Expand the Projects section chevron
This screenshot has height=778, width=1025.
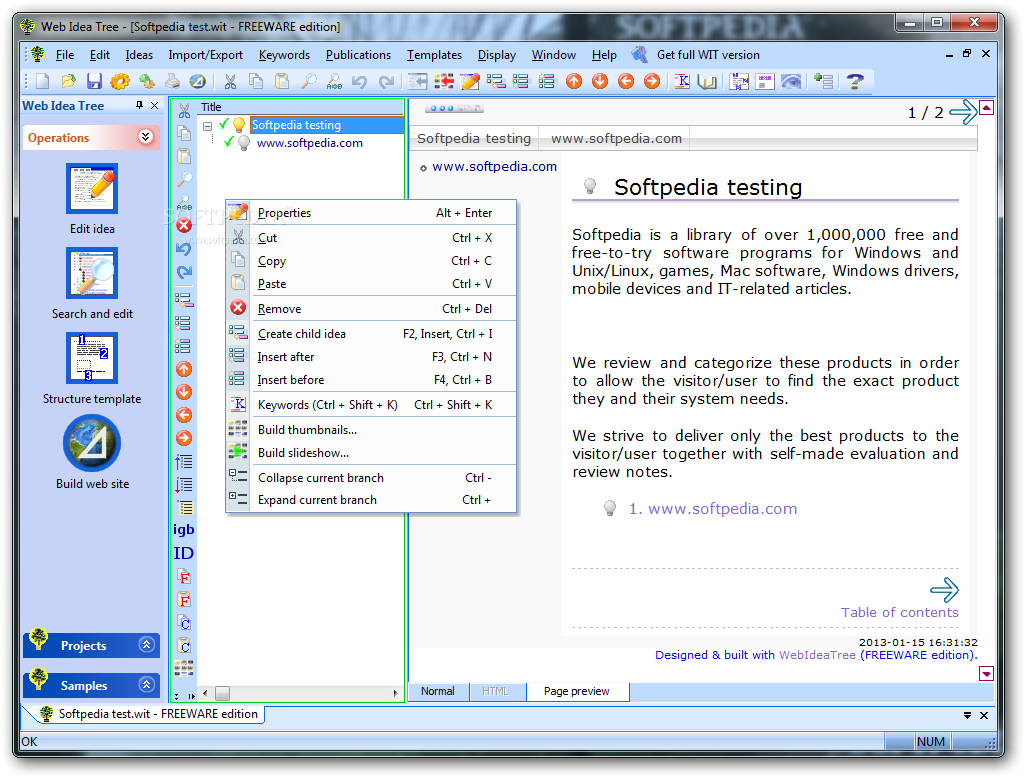pos(146,645)
